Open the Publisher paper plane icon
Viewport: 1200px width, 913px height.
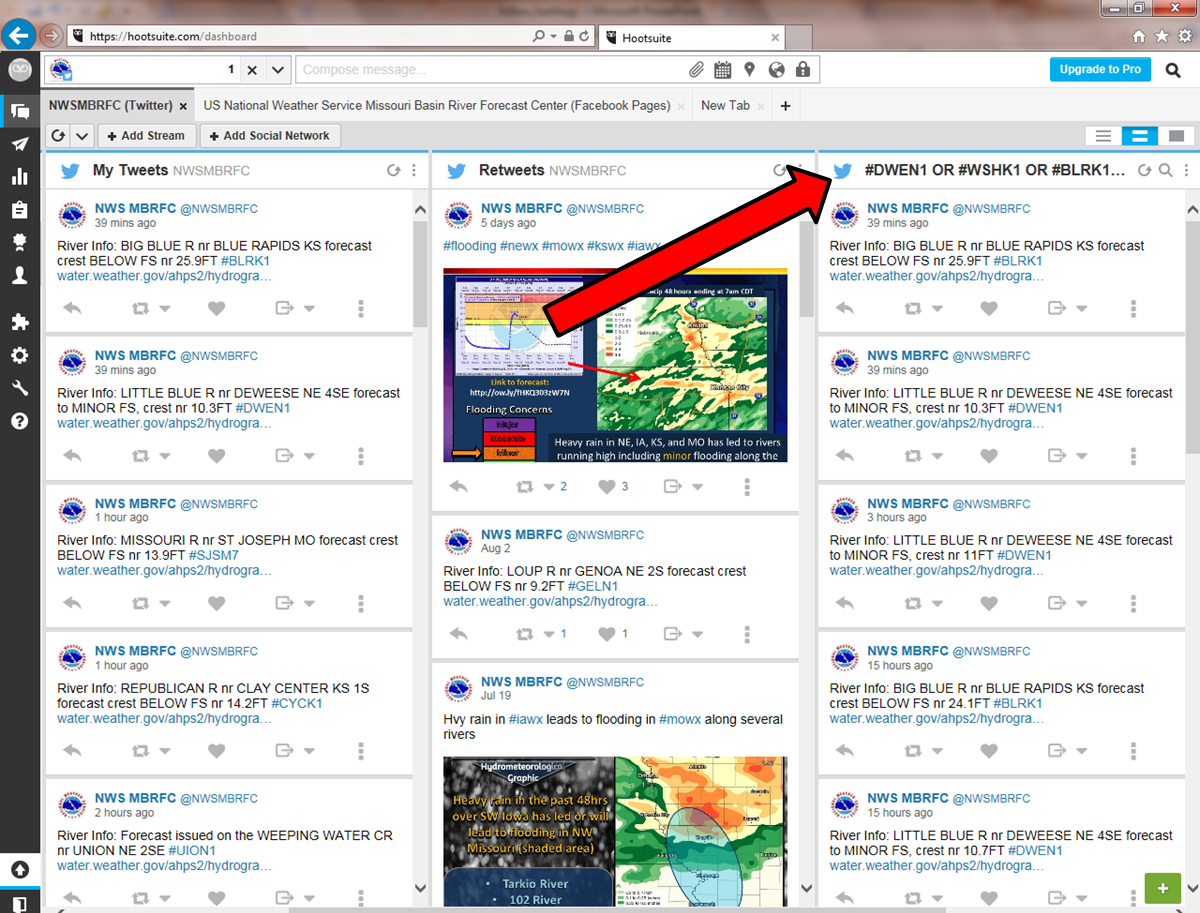pyautogui.click(x=19, y=144)
